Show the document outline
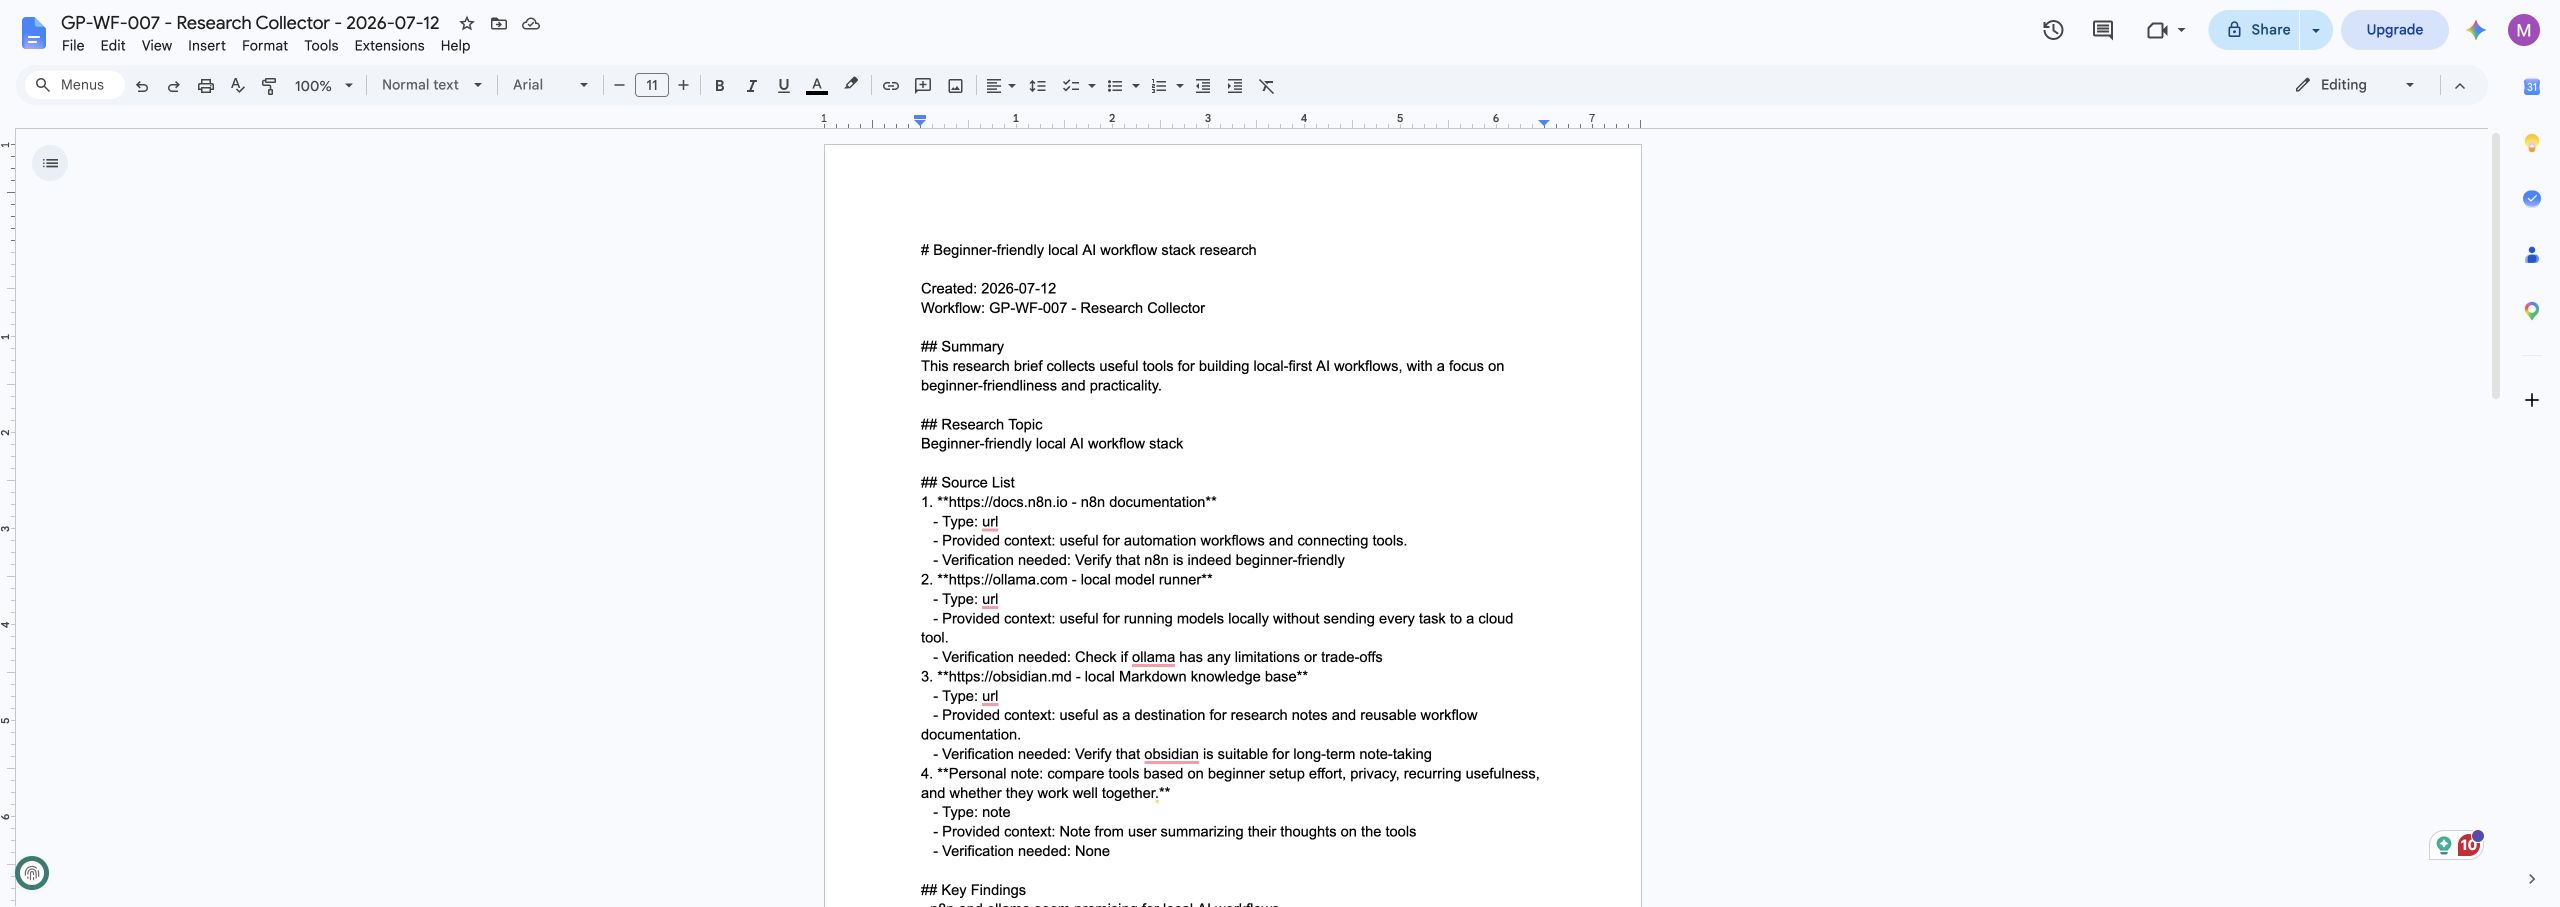Image resolution: width=2560 pixels, height=907 pixels. point(50,163)
